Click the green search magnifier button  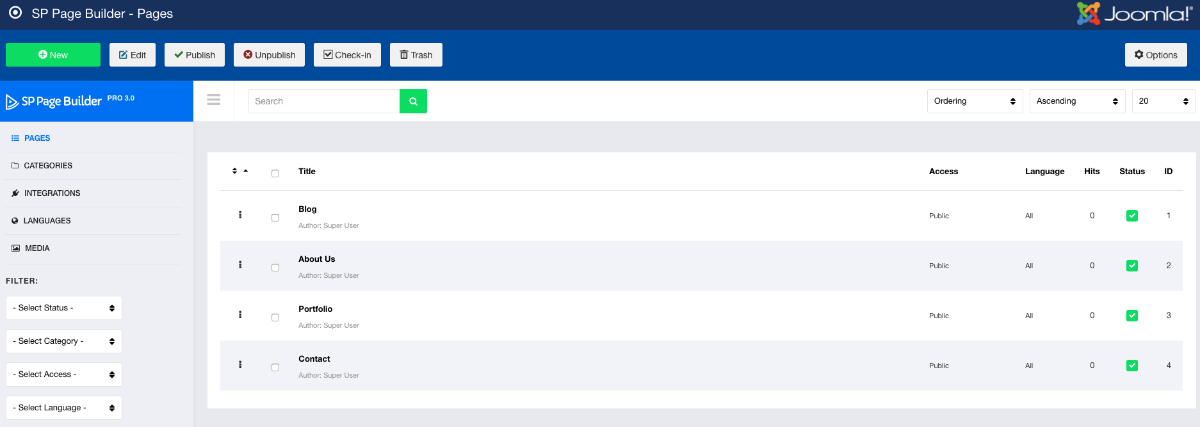point(413,101)
